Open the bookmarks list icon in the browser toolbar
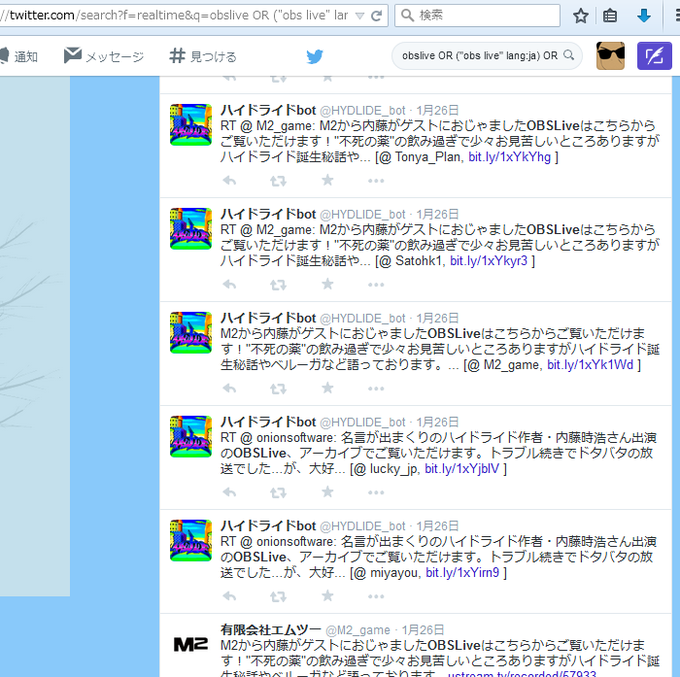This screenshot has height=677, width=680. (610, 16)
